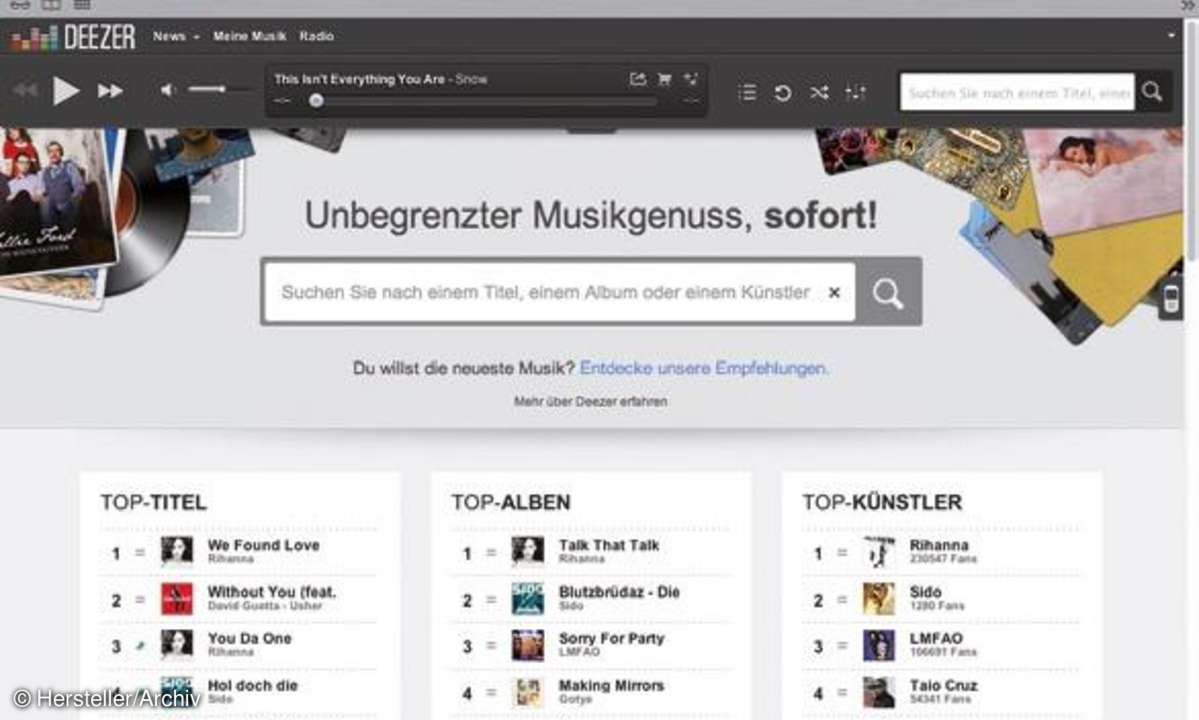Click David Guetta - Usher artist text
The width and height of the screenshot is (1199, 720).
tap(265, 605)
